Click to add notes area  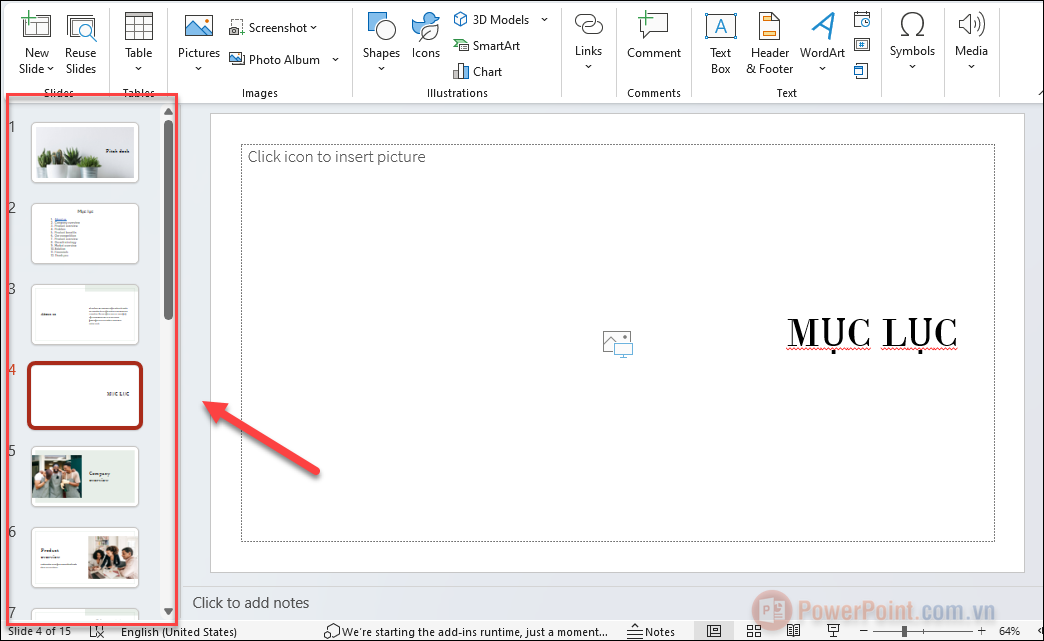point(250,602)
